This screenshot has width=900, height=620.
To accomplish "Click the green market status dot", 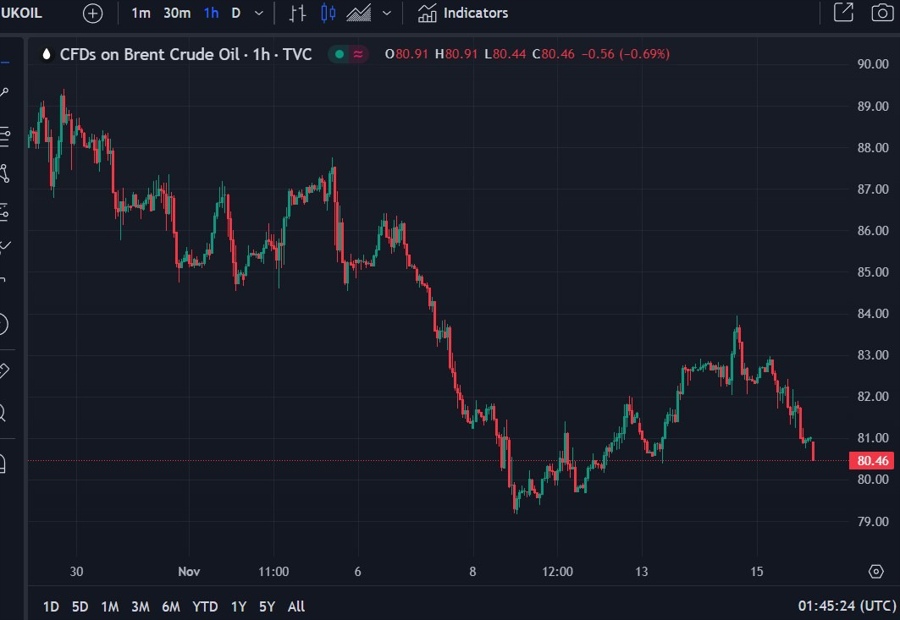I will coord(339,55).
